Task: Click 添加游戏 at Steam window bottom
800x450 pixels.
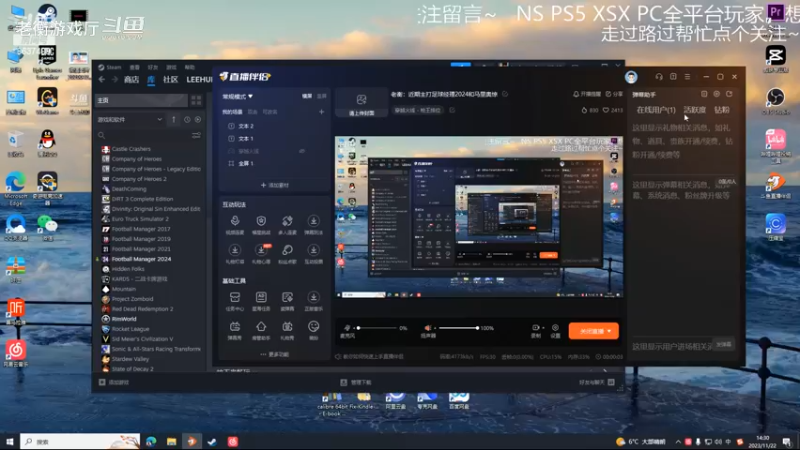Action: (114, 382)
